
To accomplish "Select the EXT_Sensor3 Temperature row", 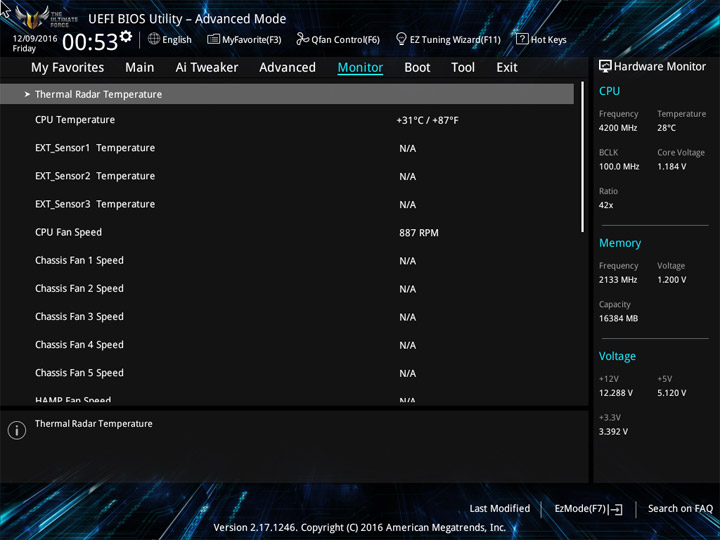I will coord(287,204).
